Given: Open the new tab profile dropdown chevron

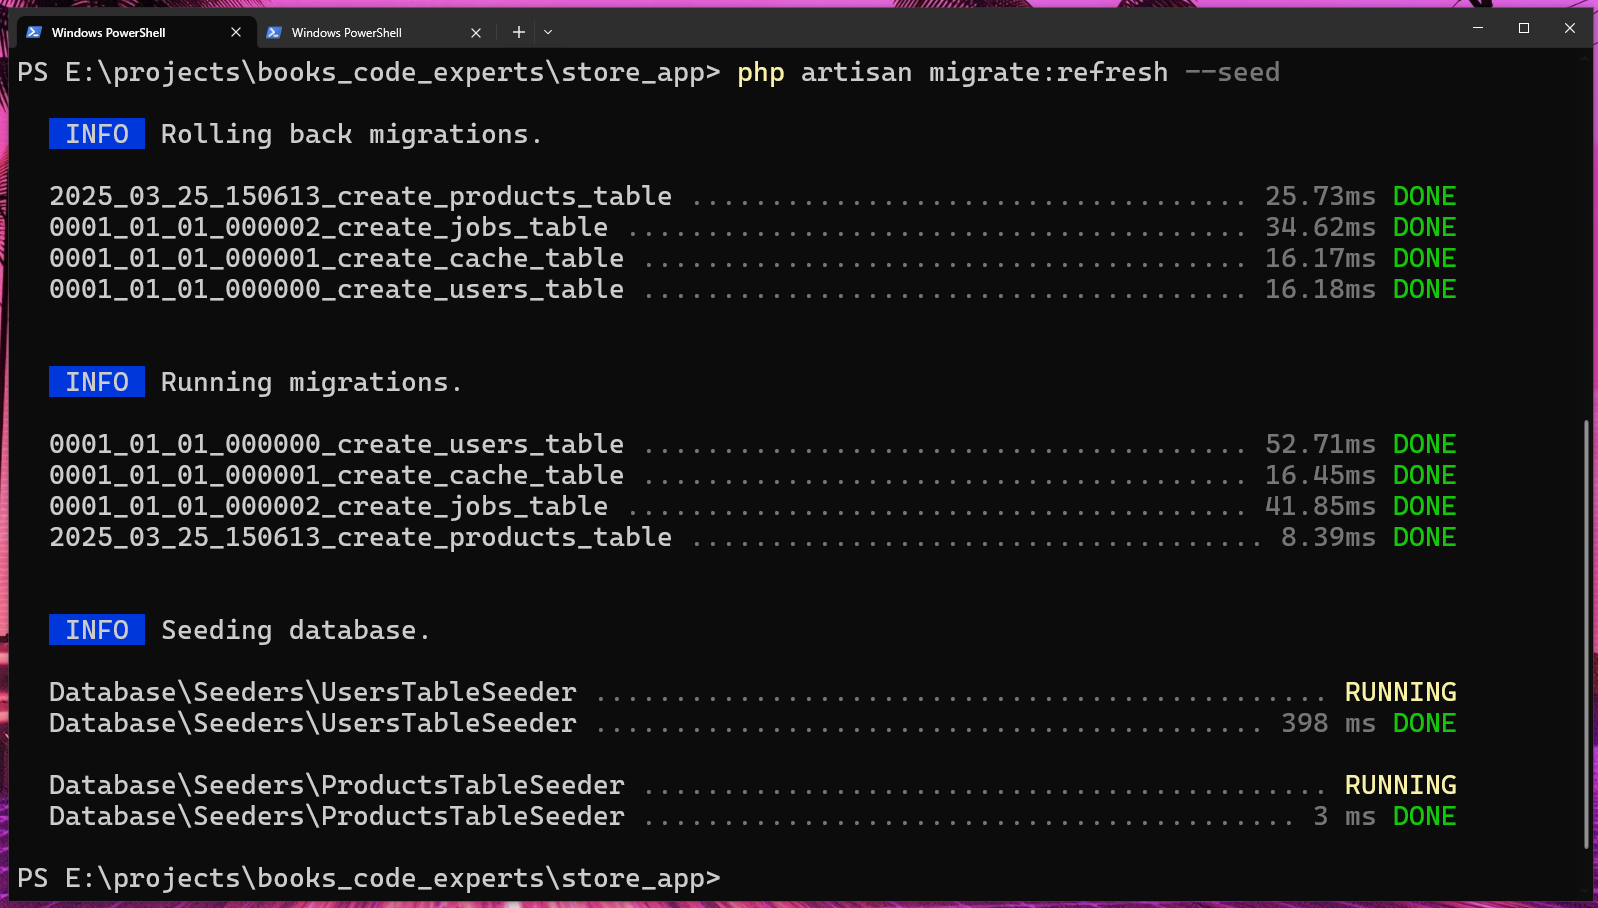Looking at the screenshot, I should (548, 32).
